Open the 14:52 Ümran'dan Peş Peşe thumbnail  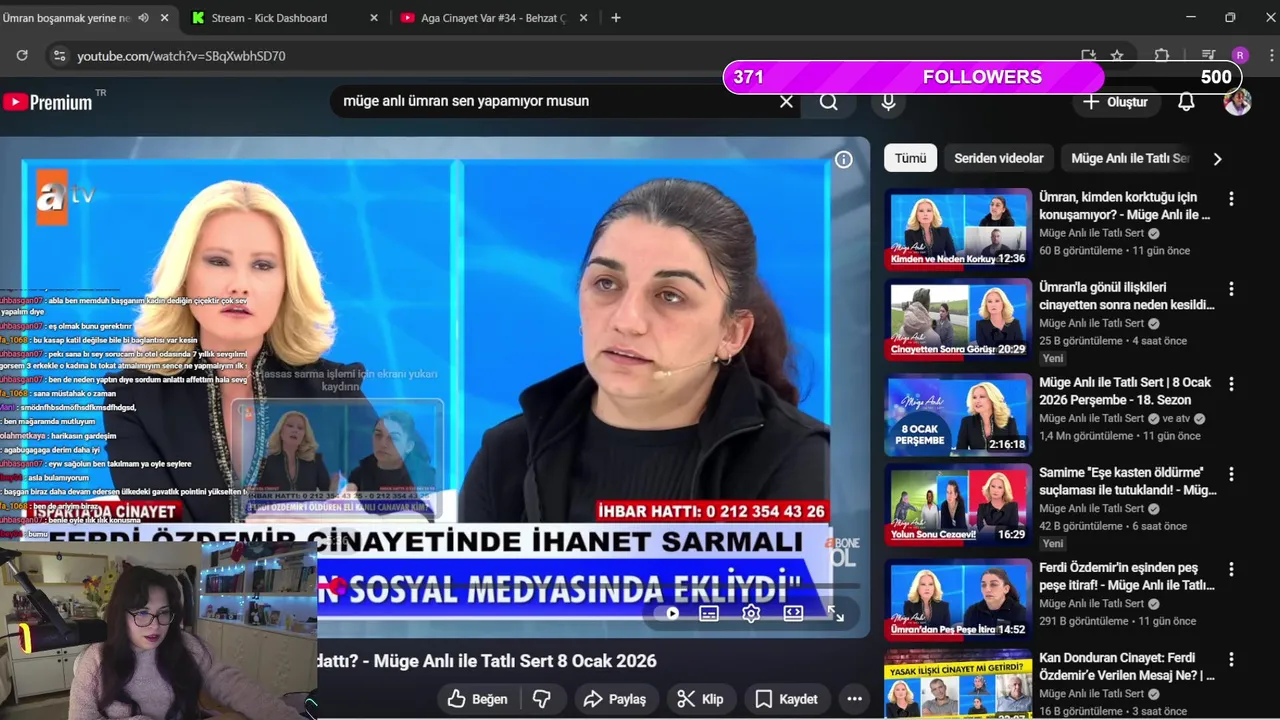(958, 599)
